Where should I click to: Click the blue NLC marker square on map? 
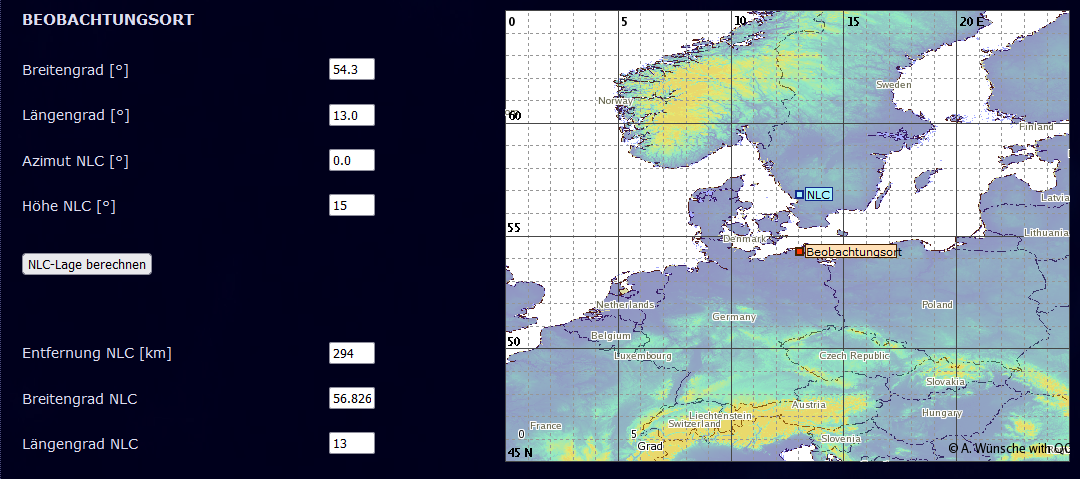[x=799, y=194]
